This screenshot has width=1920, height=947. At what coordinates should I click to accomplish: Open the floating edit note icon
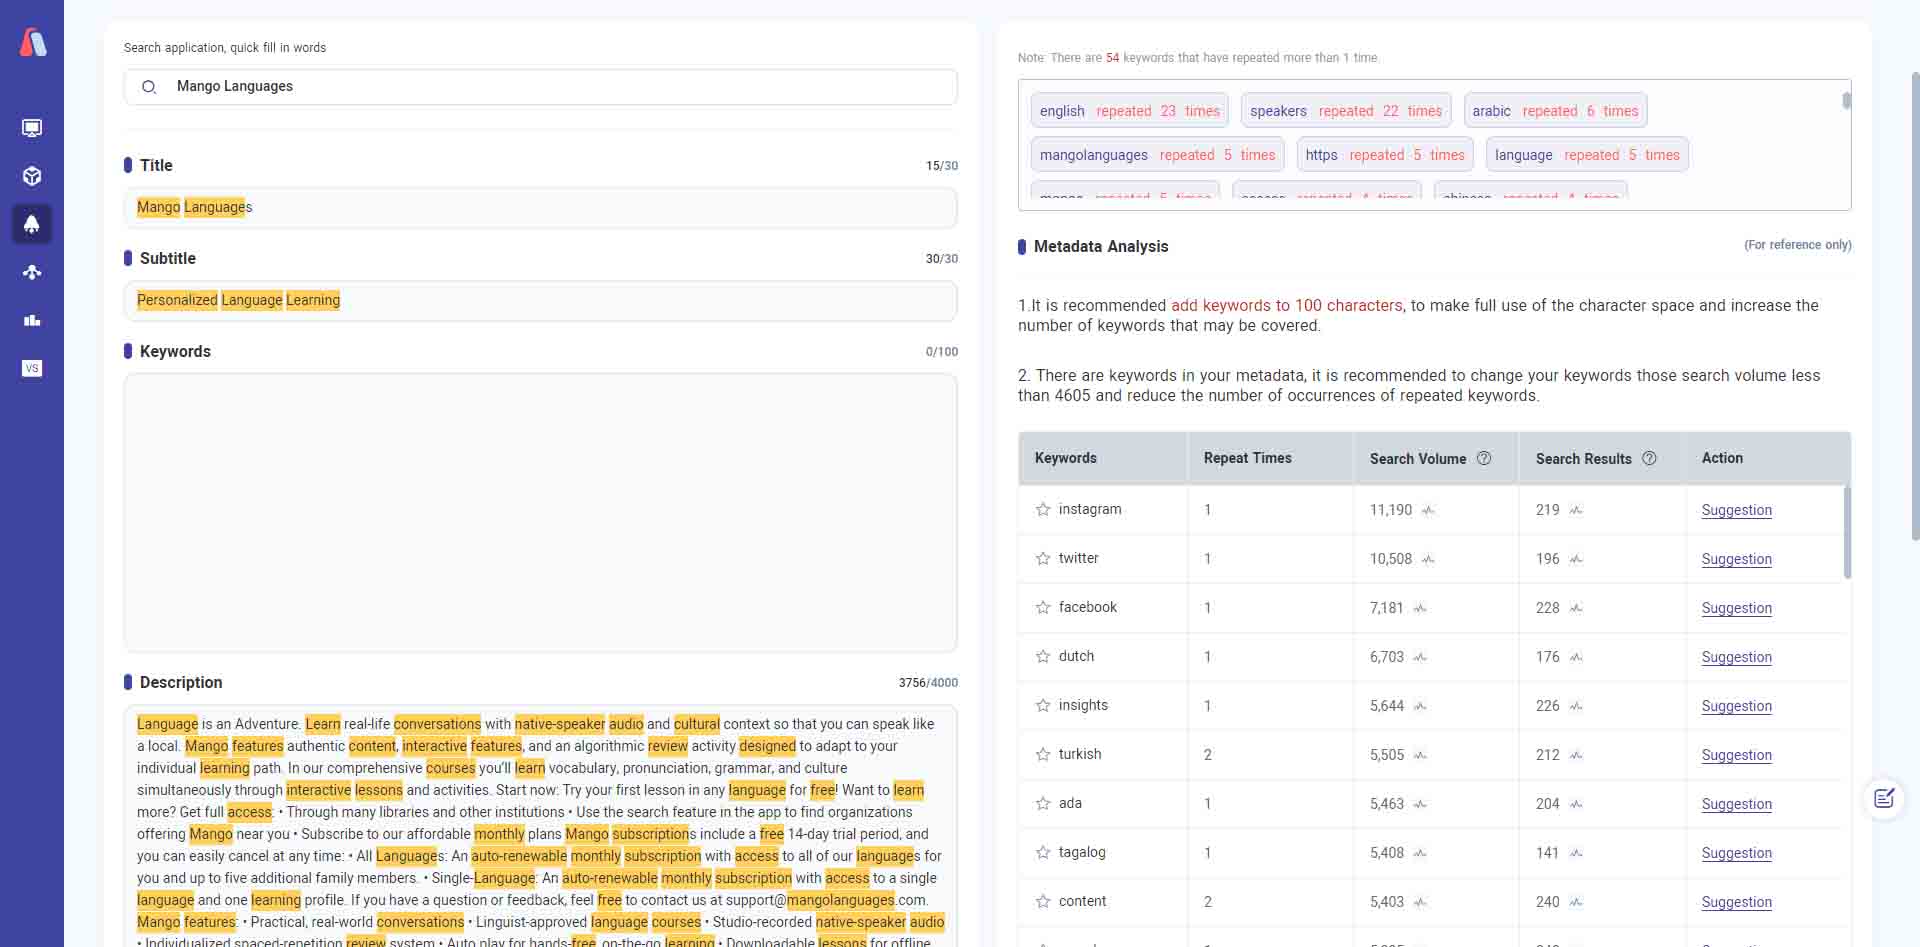(x=1884, y=798)
